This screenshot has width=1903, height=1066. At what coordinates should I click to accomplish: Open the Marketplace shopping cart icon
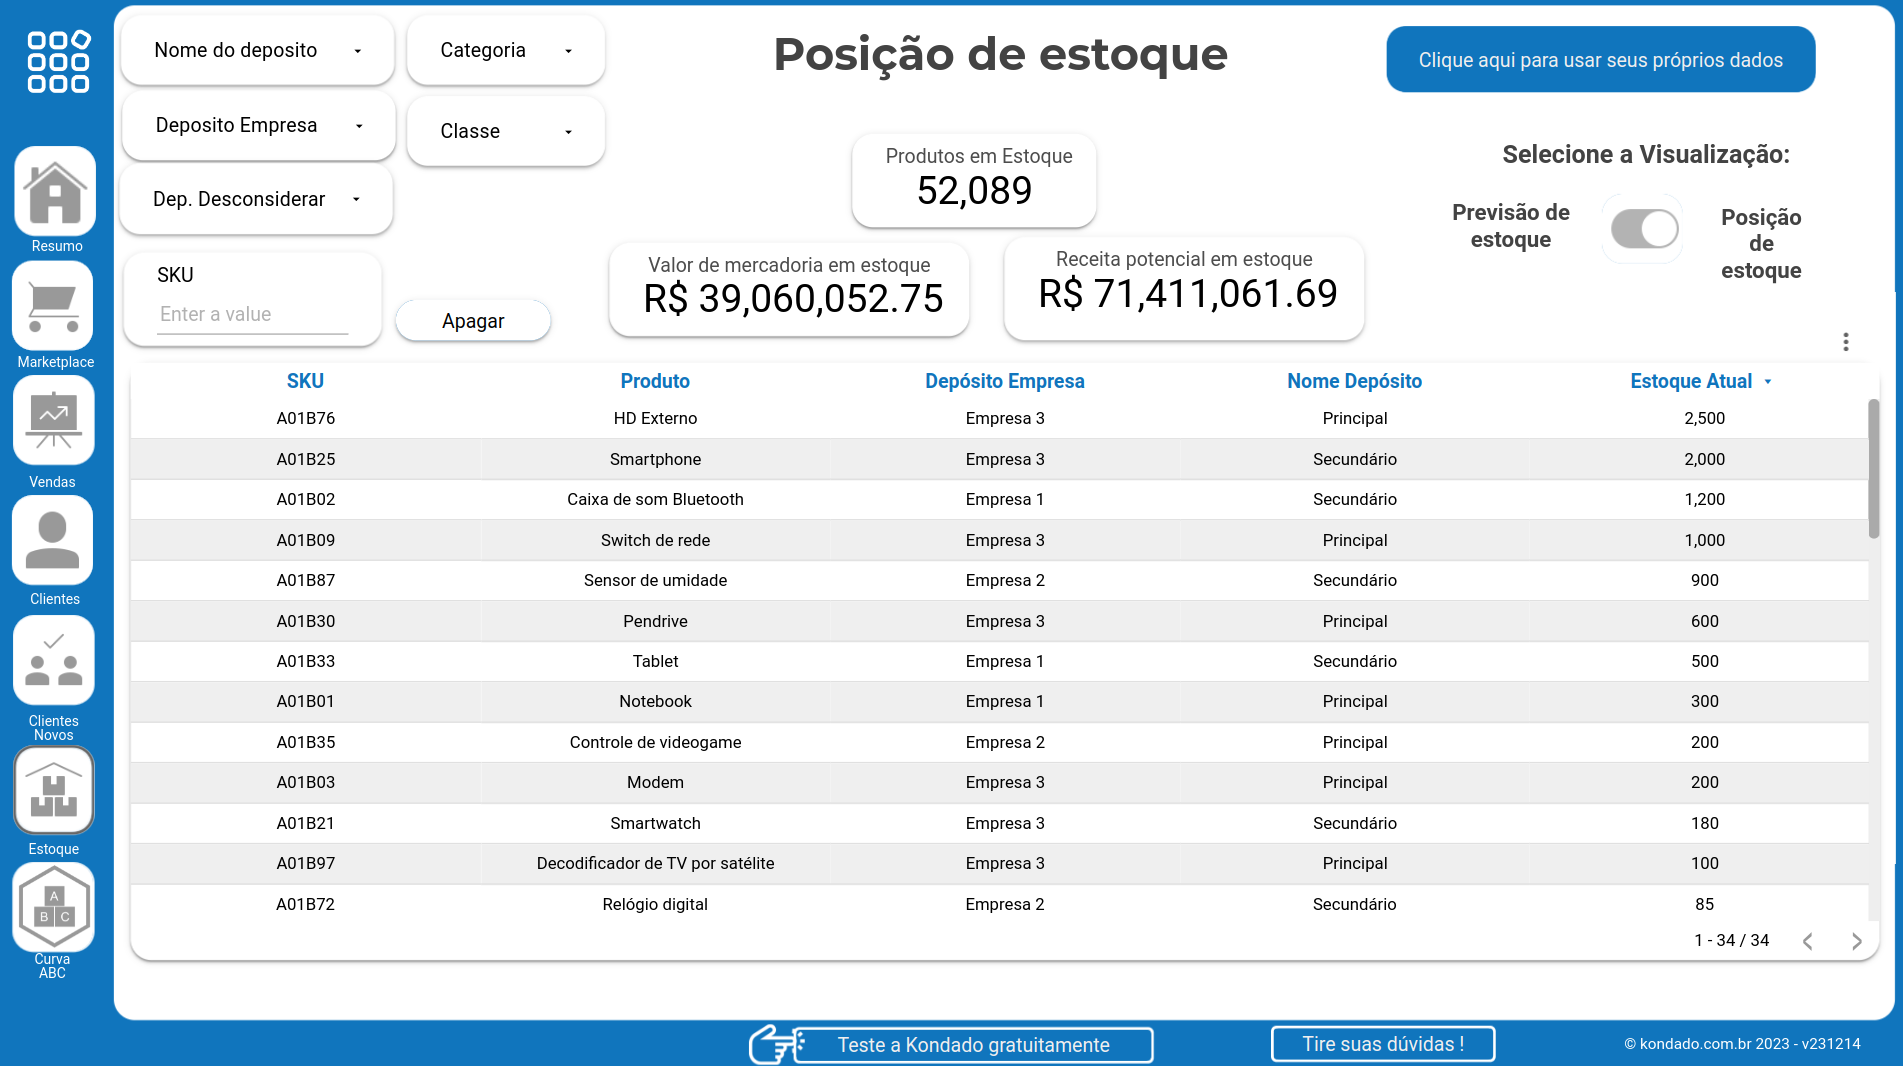coord(53,306)
